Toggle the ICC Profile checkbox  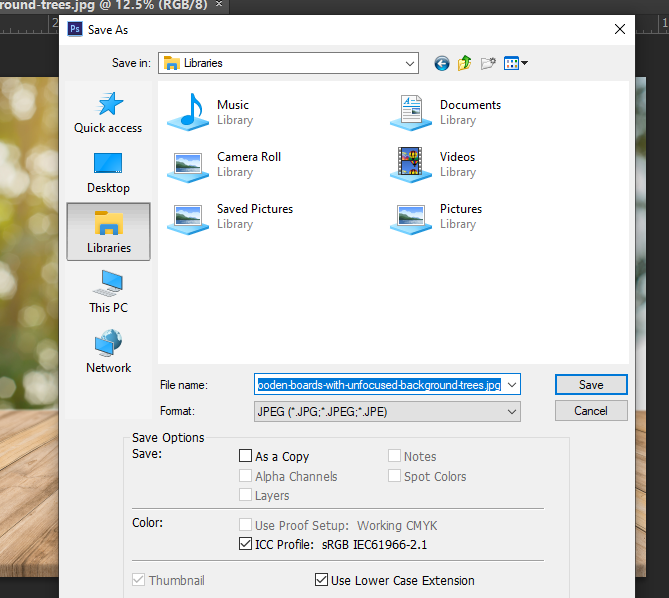click(x=245, y=544)
